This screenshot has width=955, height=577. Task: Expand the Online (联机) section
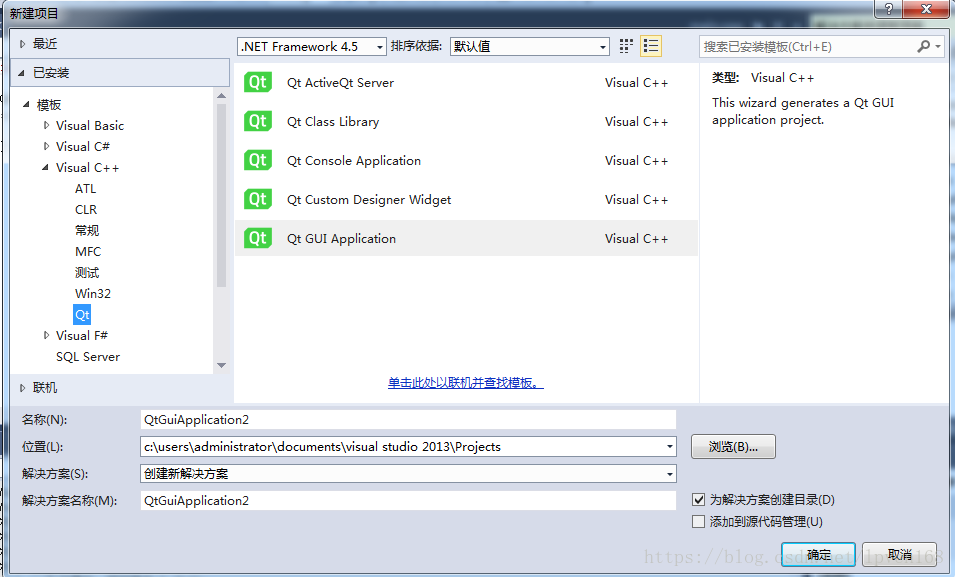click(x=23, y=388)
